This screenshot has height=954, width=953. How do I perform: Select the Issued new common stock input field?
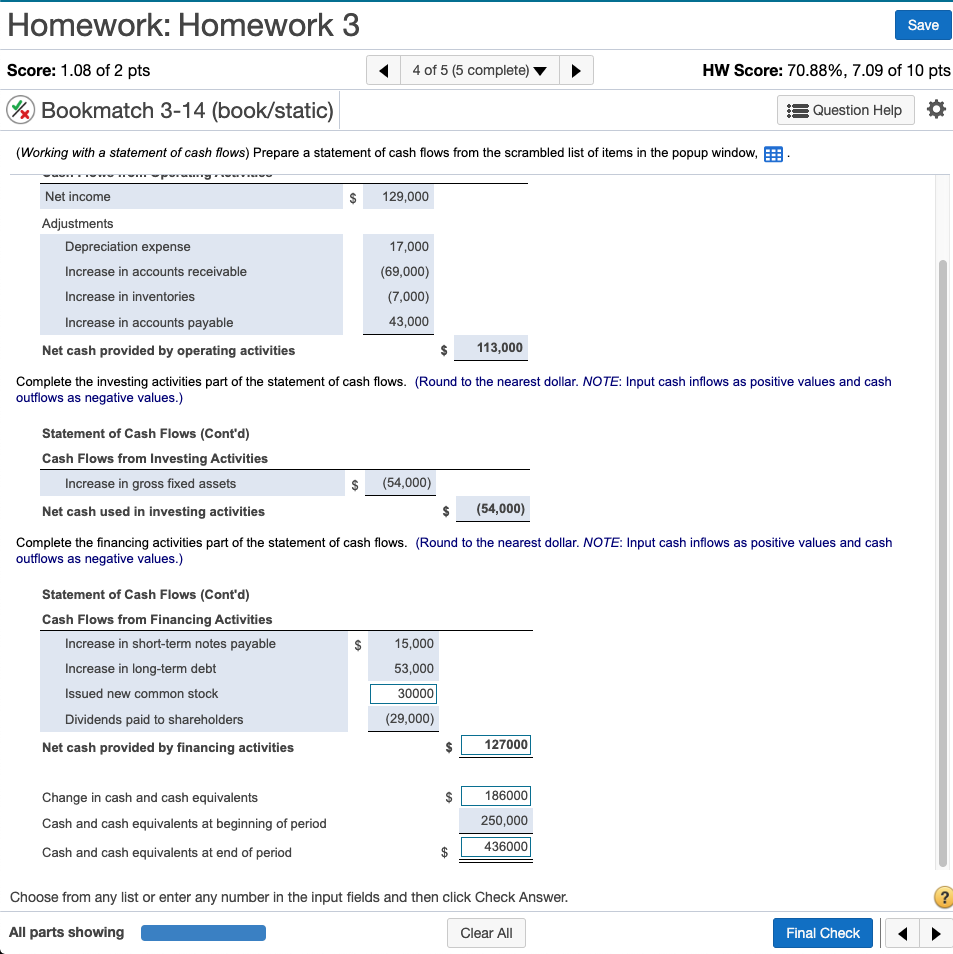(x=403, y=693)
